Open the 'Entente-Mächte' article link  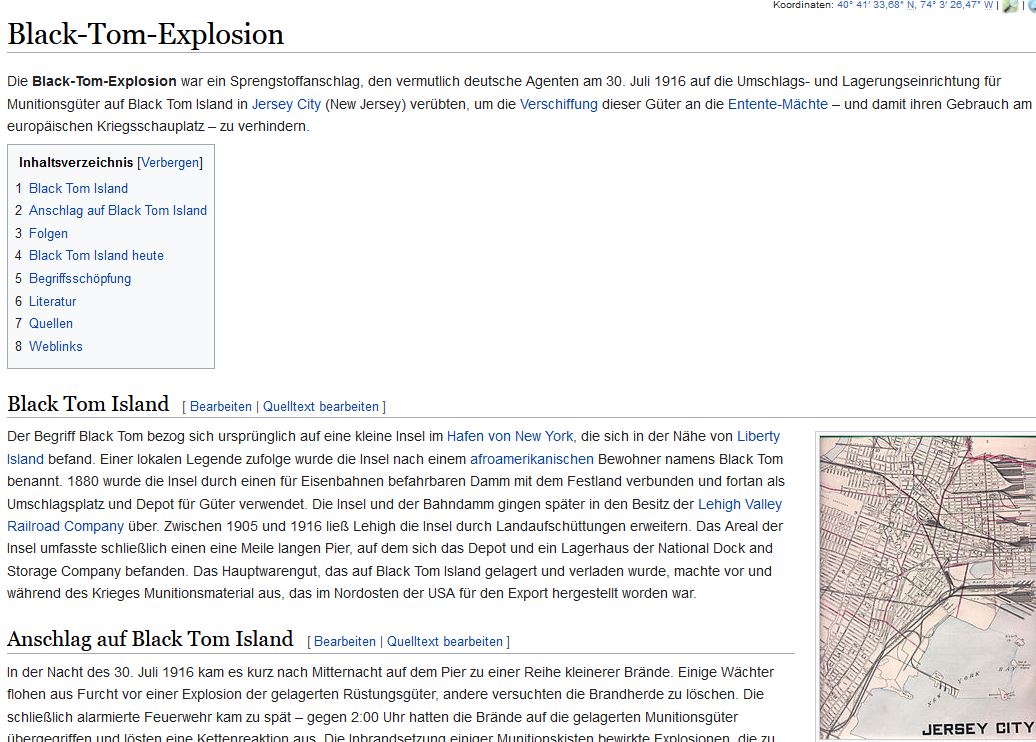tap(777, 104)
